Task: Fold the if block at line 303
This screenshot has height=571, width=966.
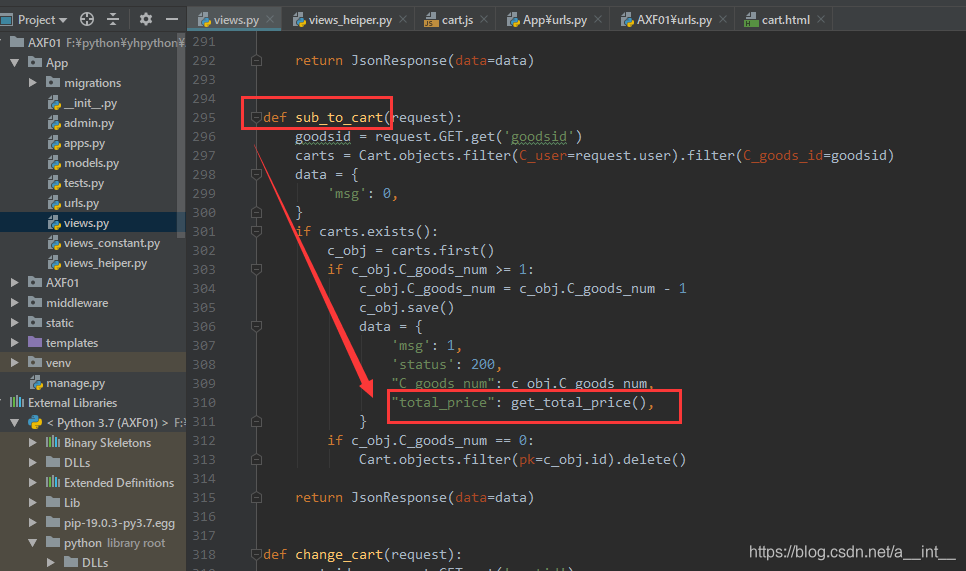Action: coord(256,269)
